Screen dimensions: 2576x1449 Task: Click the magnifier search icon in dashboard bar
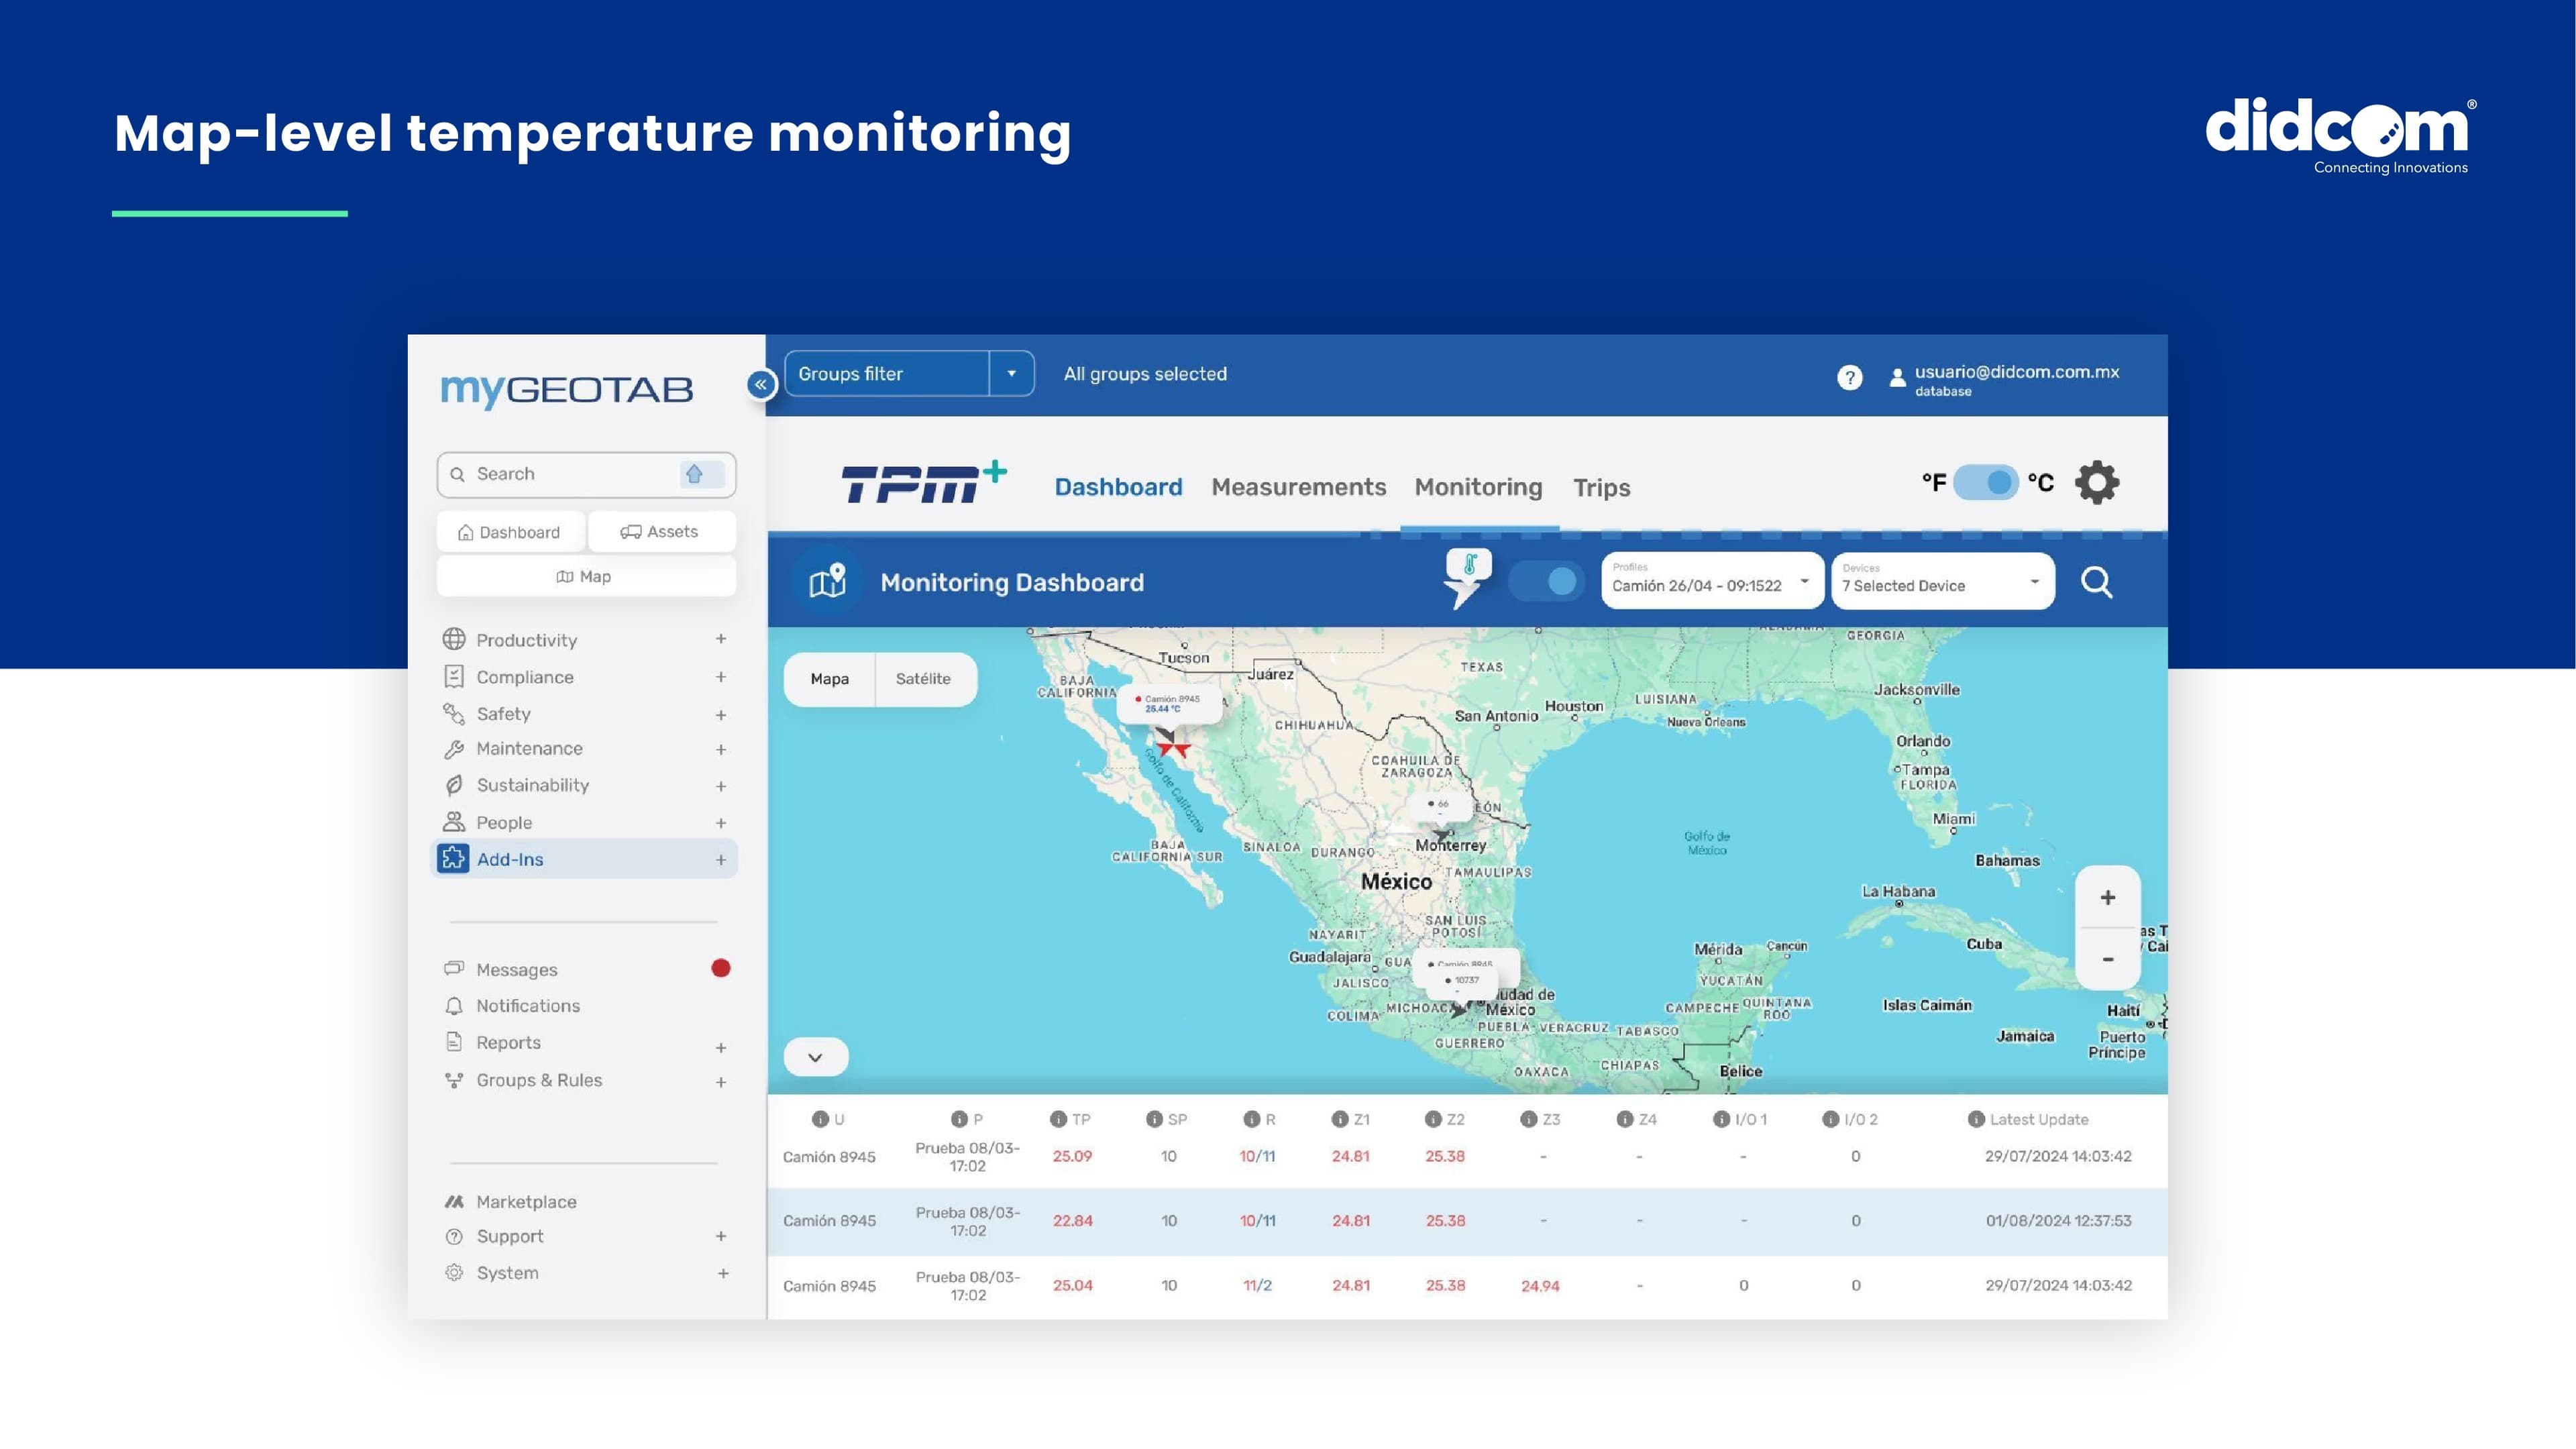click(2096, 582)
